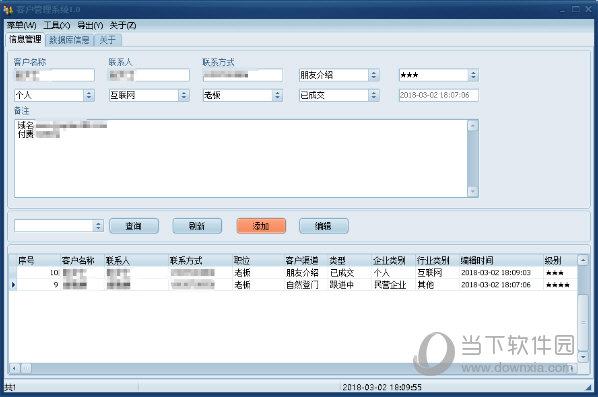
Task: Switch to the 关于 tab next to 数据库信息
Action: pos(108,40)
